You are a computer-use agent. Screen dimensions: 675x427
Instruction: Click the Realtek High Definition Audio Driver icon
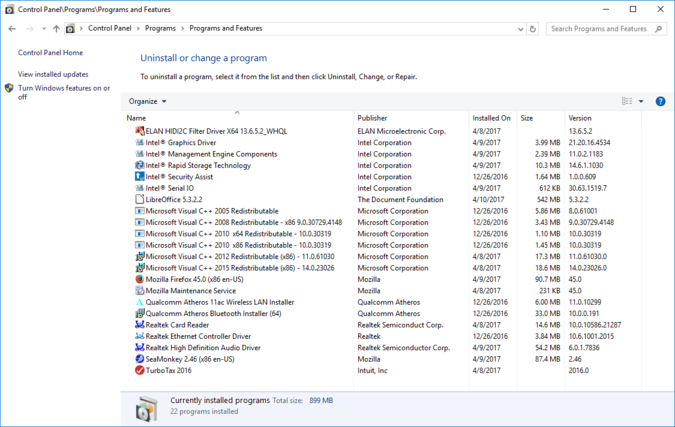[139, 348]
